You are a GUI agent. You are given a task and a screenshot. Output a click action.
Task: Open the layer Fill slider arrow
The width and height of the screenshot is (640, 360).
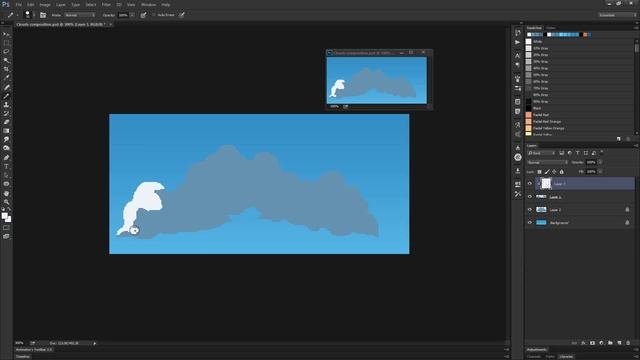pos(600,172)
